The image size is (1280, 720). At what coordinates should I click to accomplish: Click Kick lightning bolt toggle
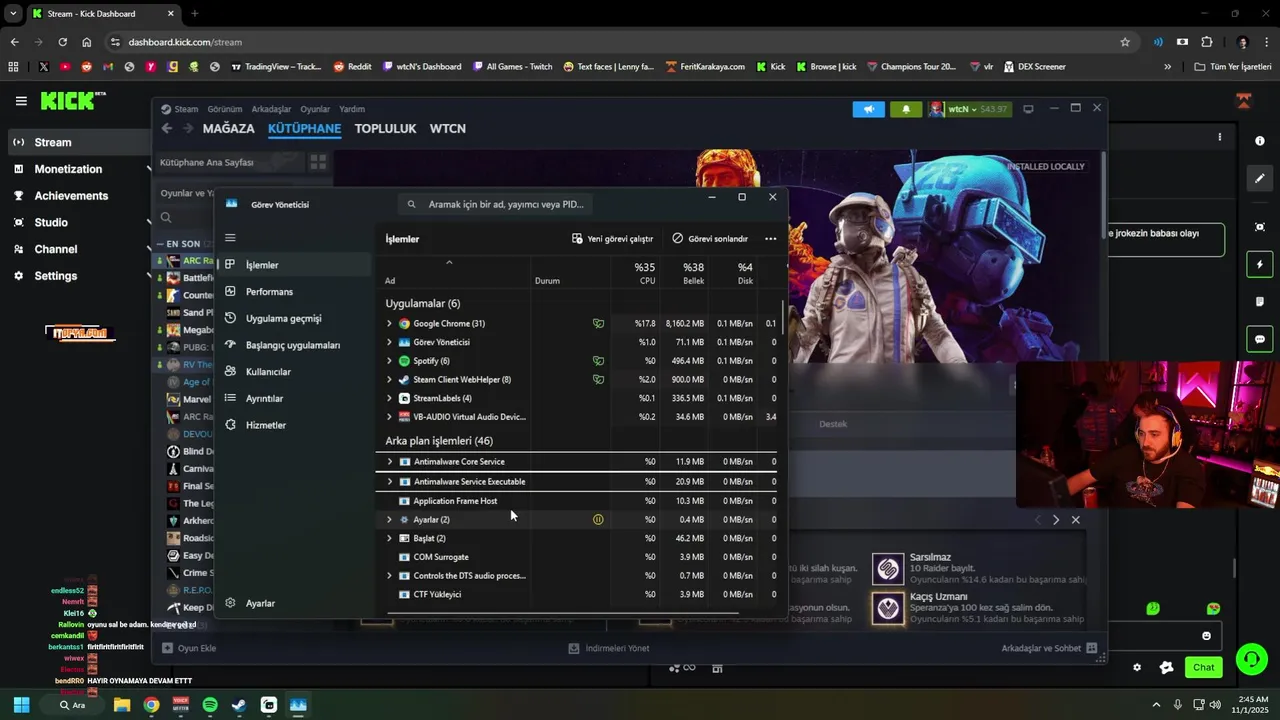click(x=1260, y=265)
